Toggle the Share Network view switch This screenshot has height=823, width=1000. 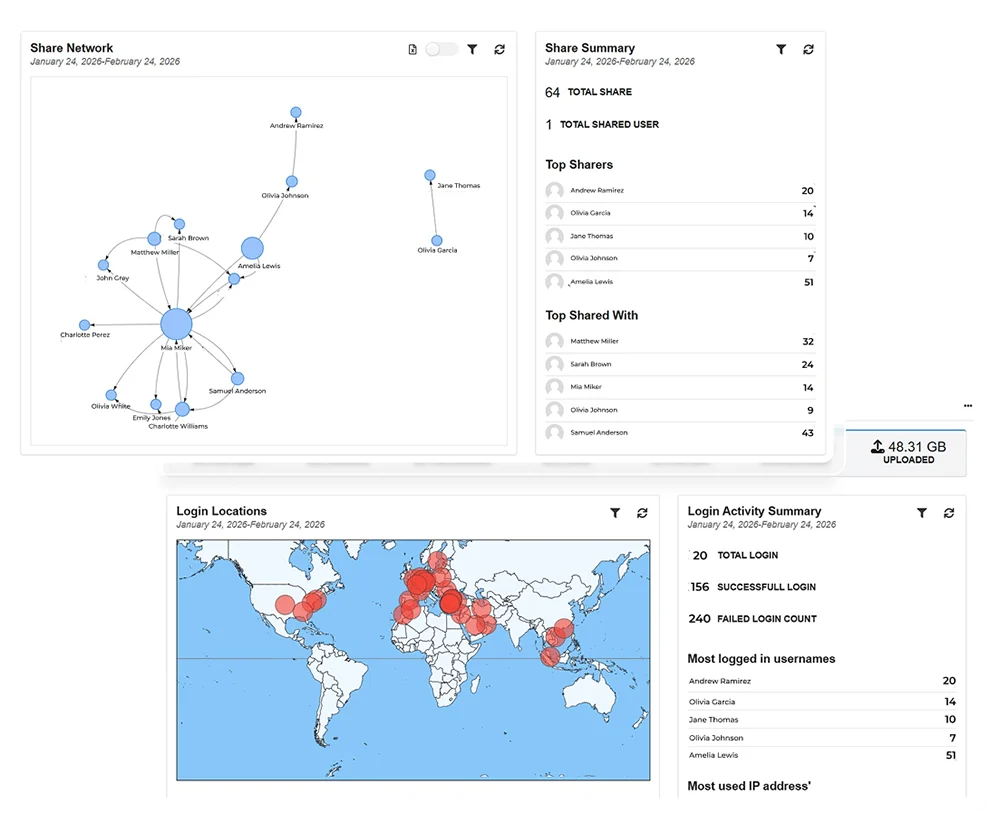point(441,49)
